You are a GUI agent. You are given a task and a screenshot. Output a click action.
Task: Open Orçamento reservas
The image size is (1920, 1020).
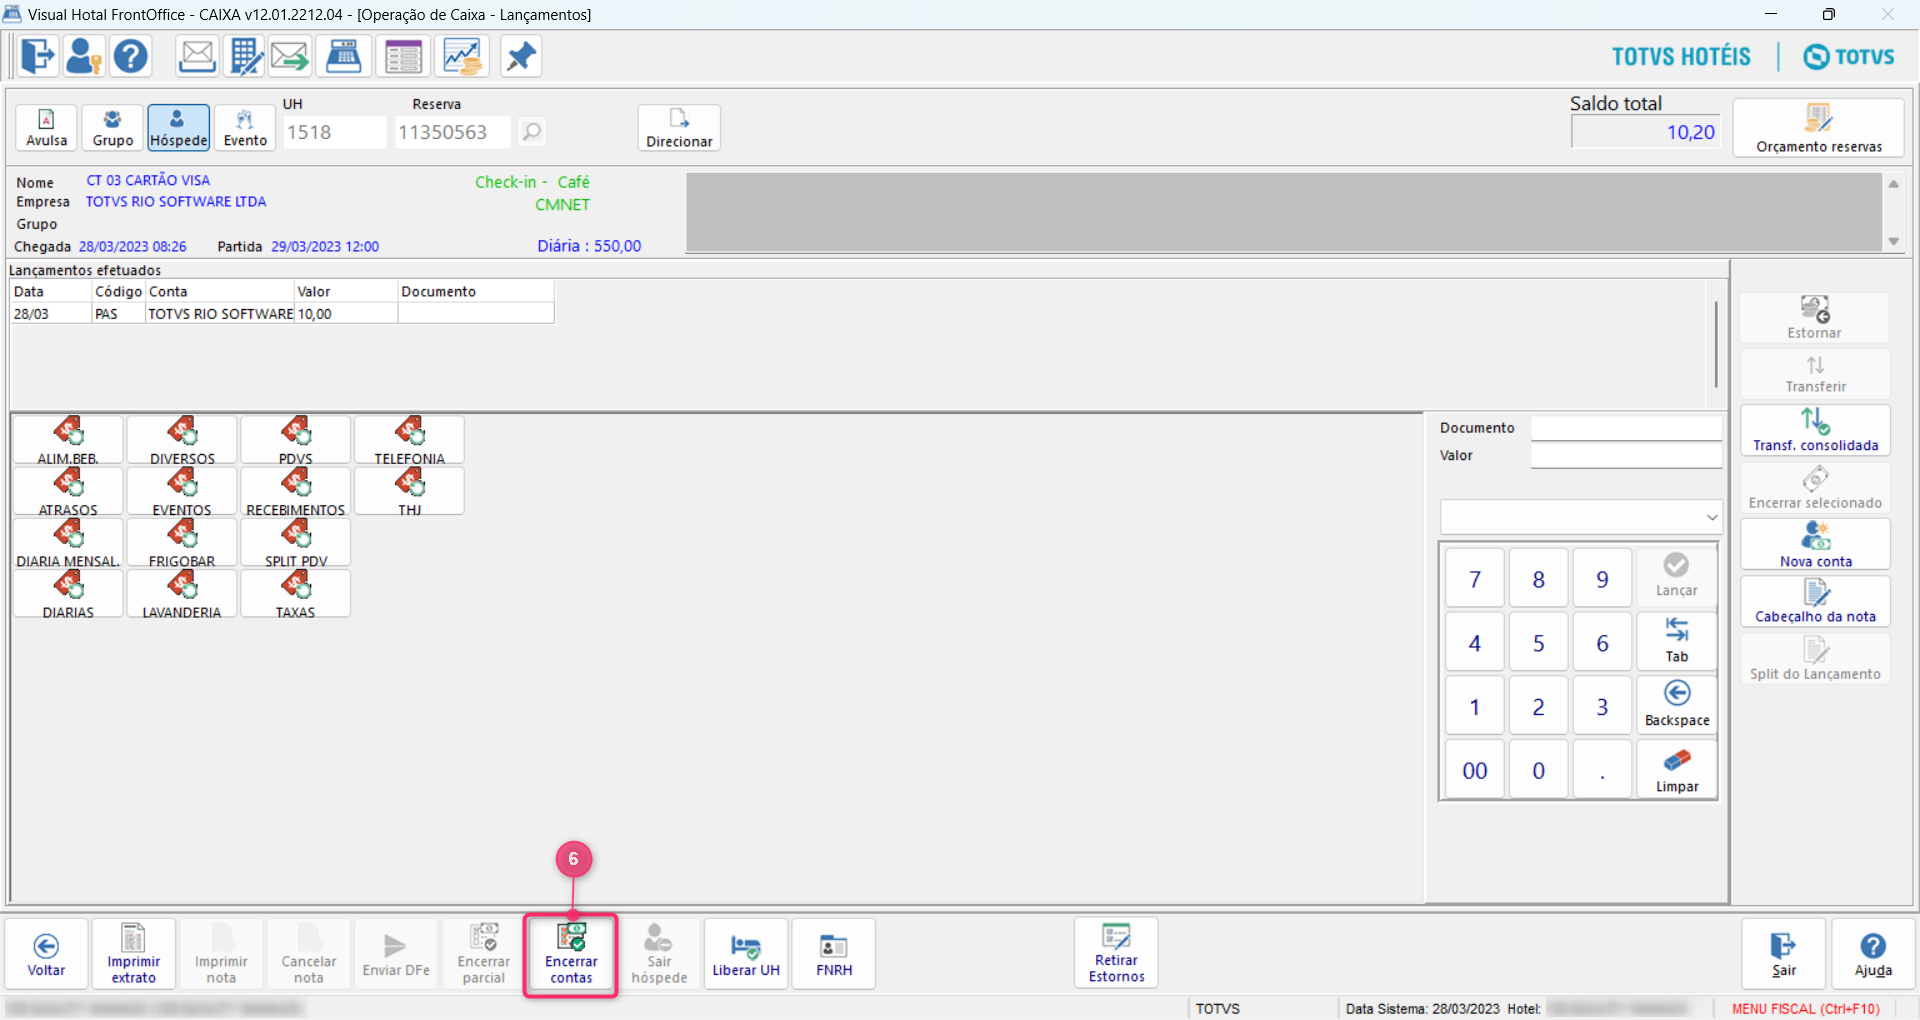(x=1819, y=127)
